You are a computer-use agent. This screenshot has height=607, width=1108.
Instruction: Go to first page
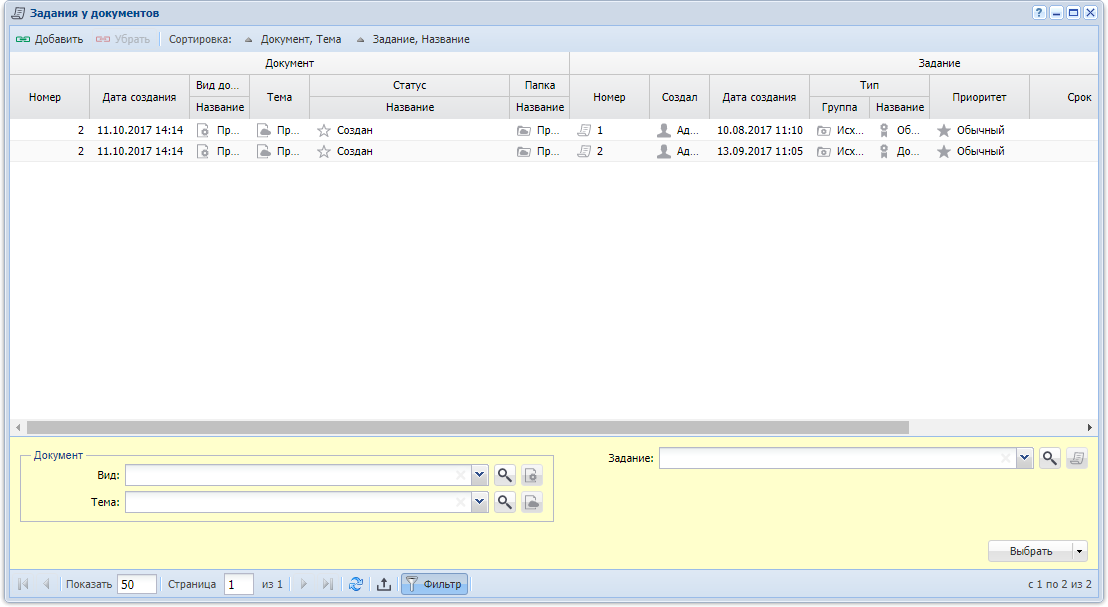[23, 584]
